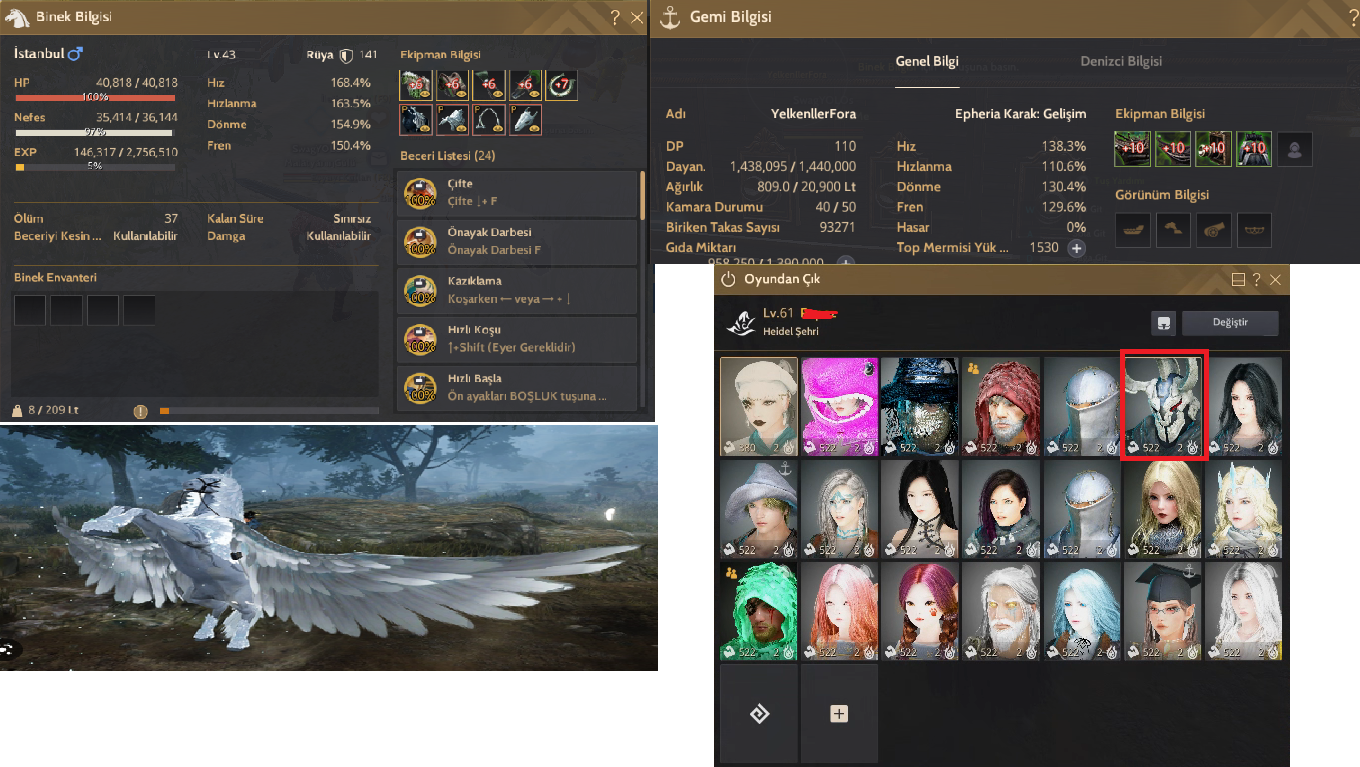The image size is (1360, 767).
Task: Choose the white-bearded old man portrait
Action: pos(1001,612)
